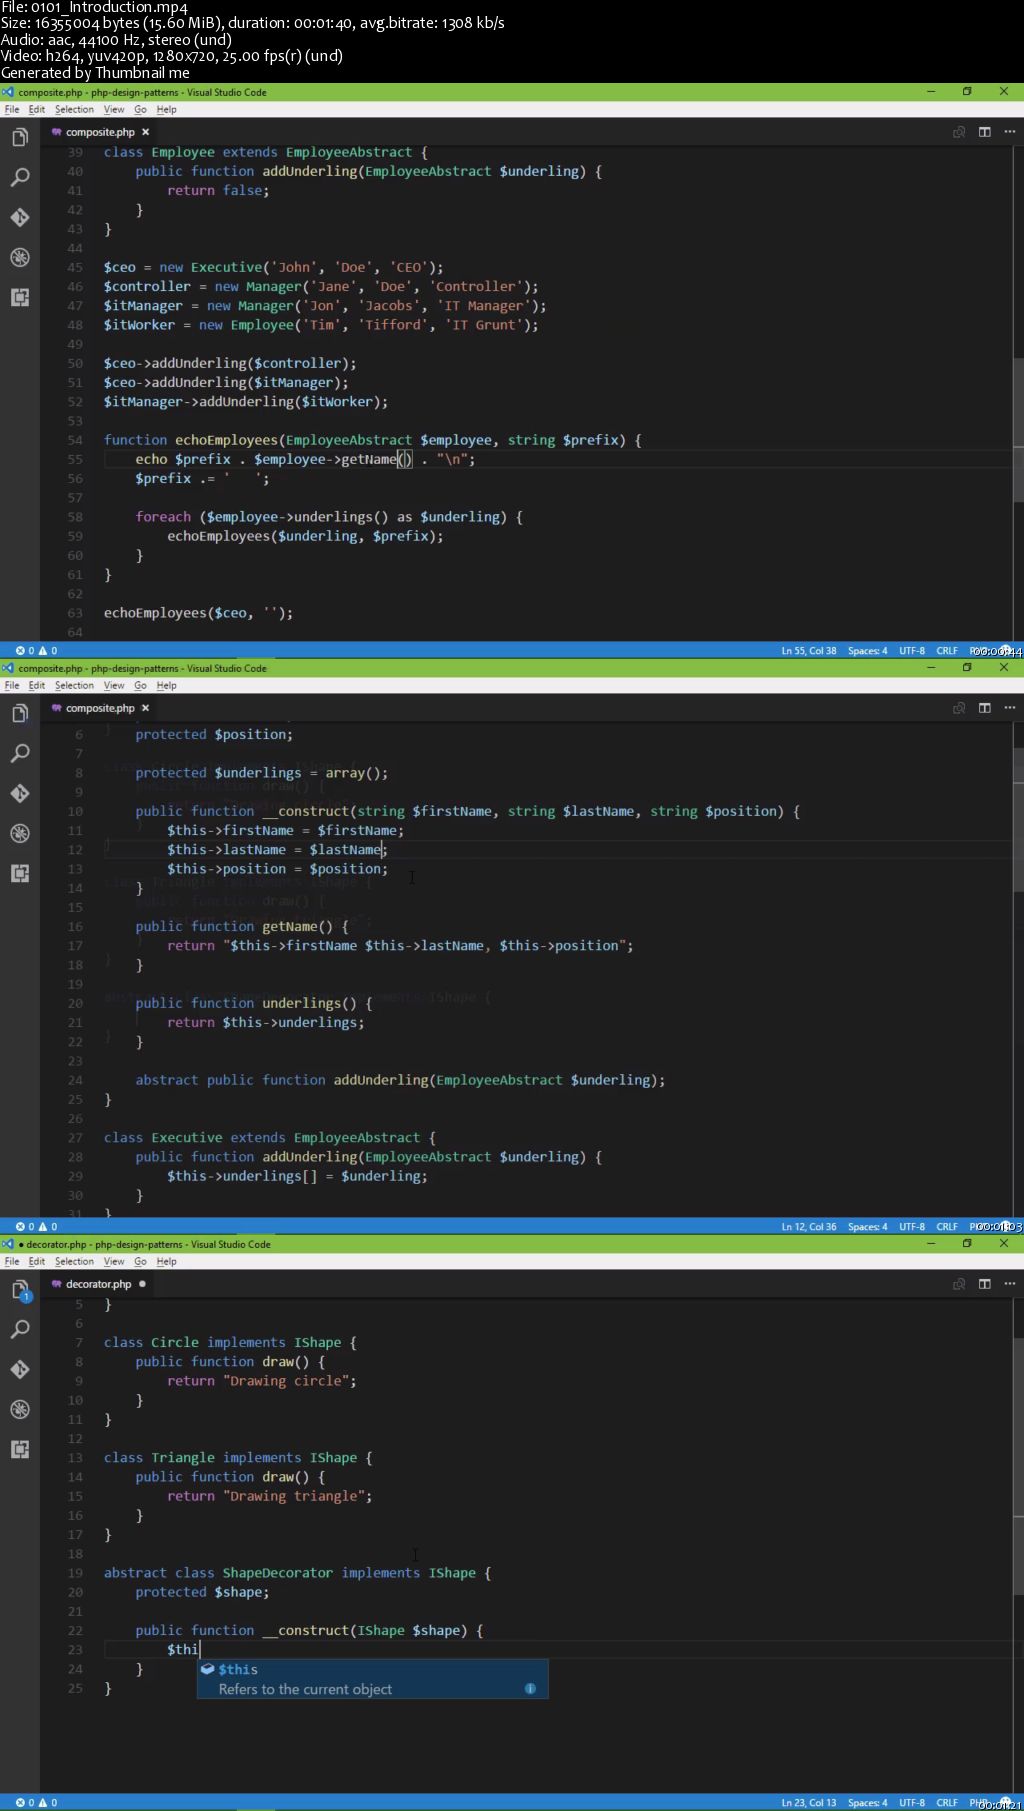Screen dimensions: 1024x1811
Task: Click the 'protected $underlings = array();' line
Action: [262, 773]
